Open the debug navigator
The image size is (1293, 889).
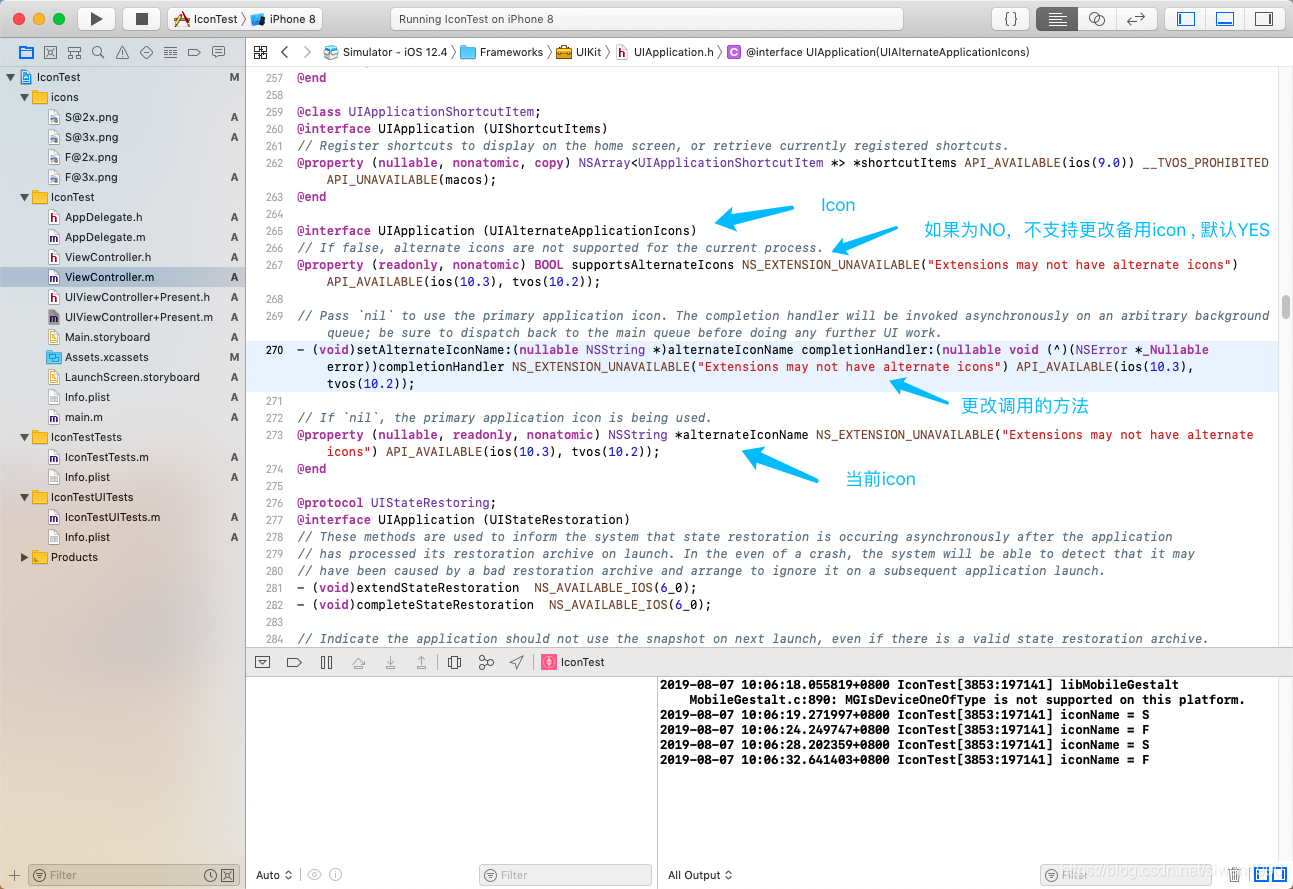tap(170, 52)
